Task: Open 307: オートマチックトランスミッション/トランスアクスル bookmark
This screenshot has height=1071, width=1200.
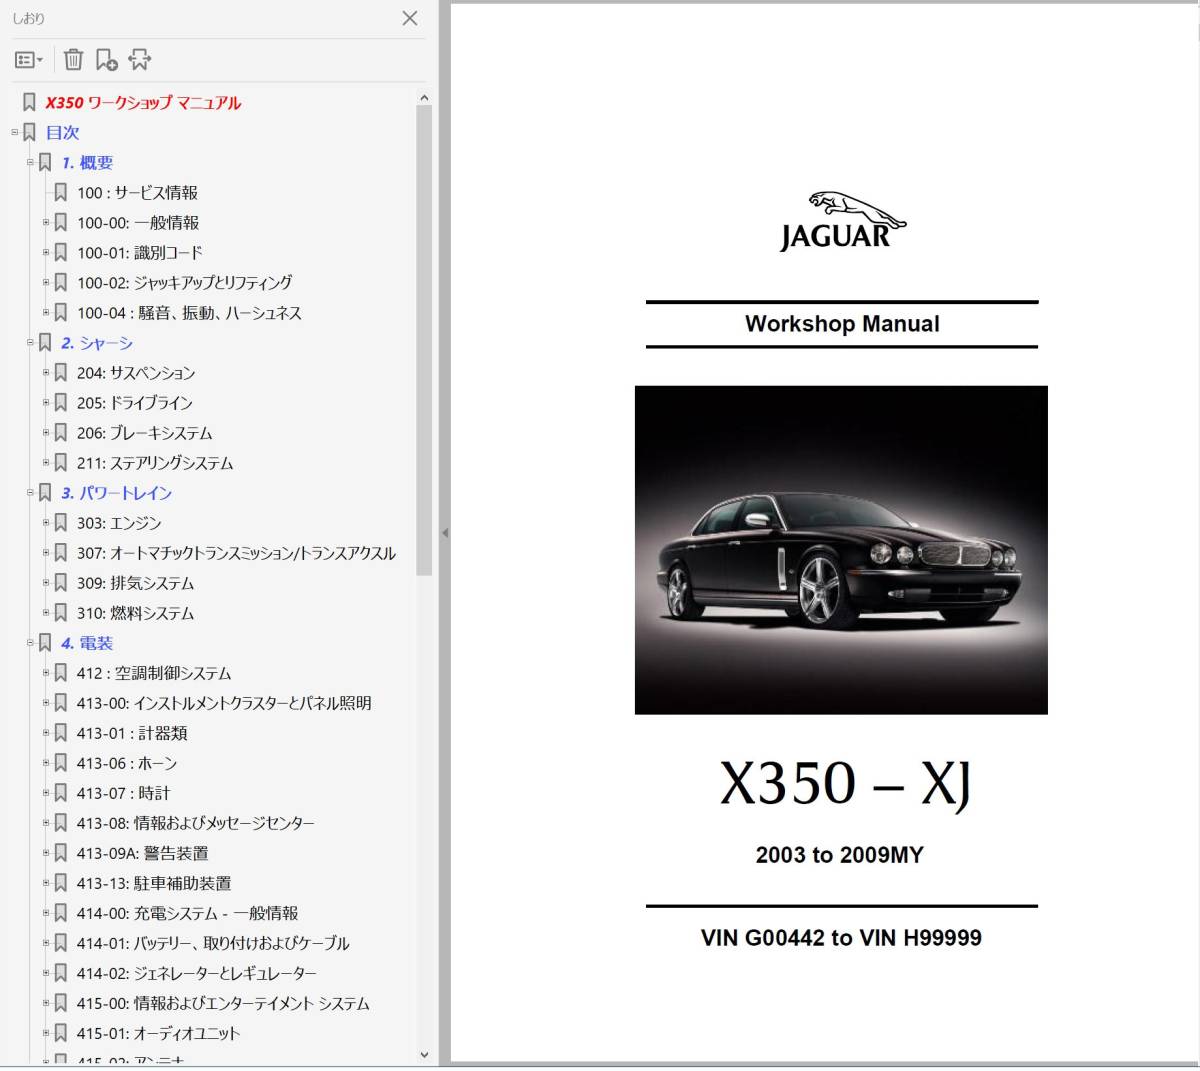Action: (x=236, y=553)
